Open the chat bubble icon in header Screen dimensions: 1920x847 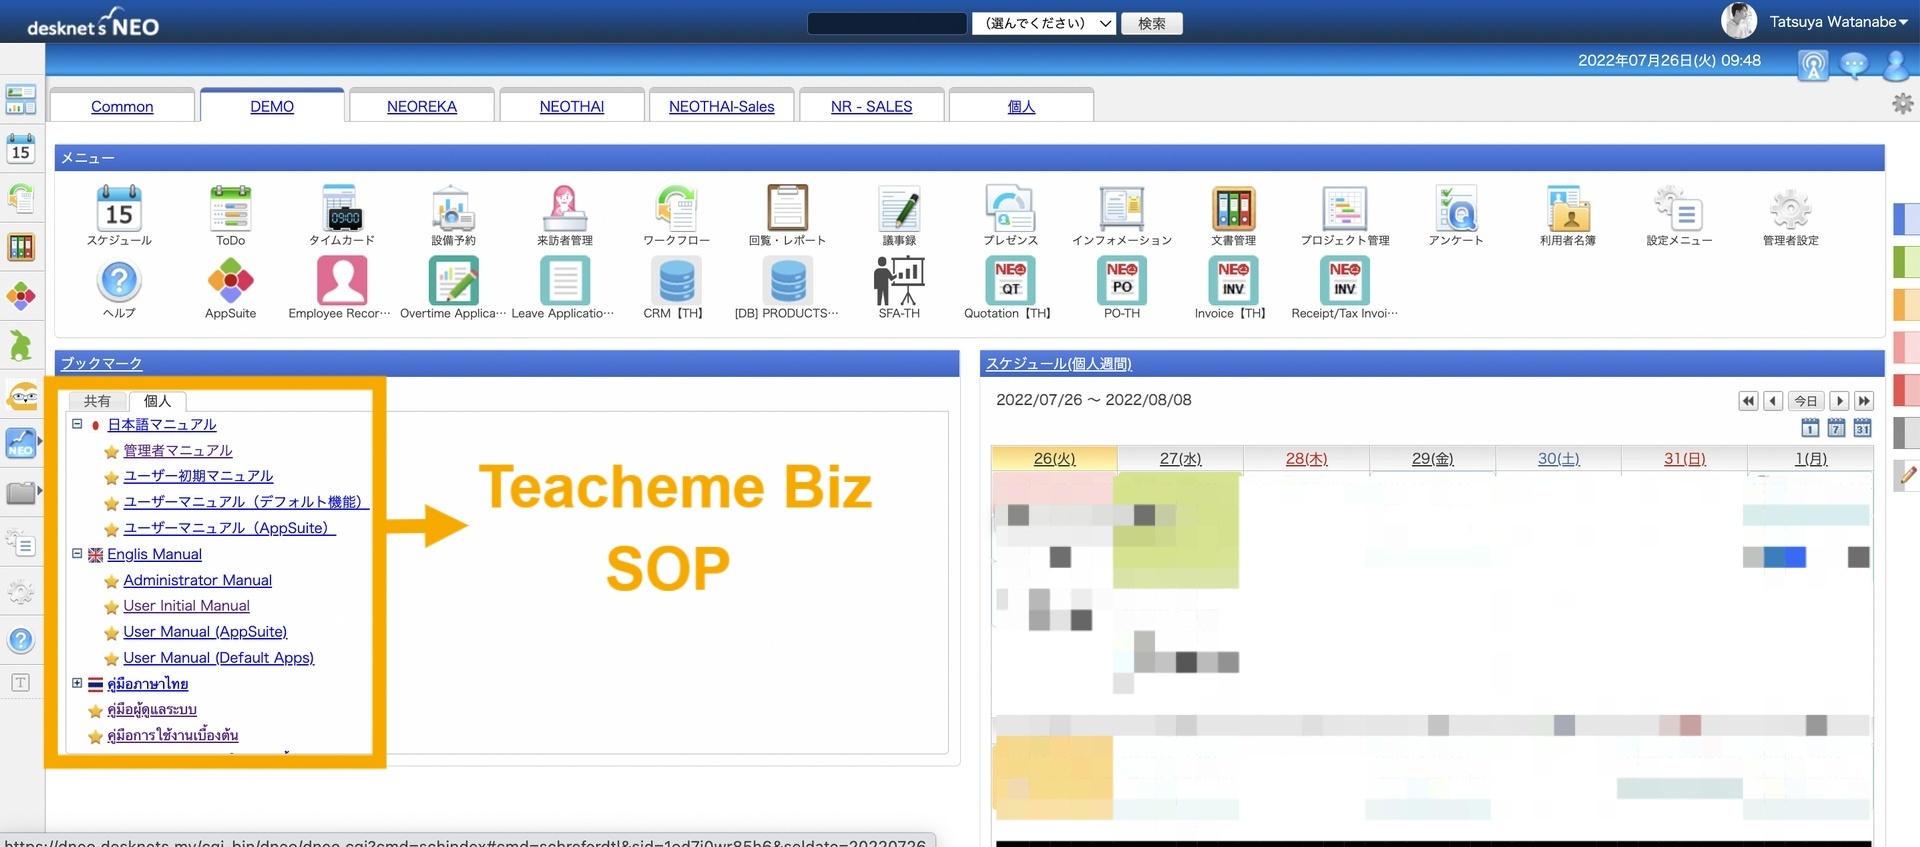(x=1854, y=65)
